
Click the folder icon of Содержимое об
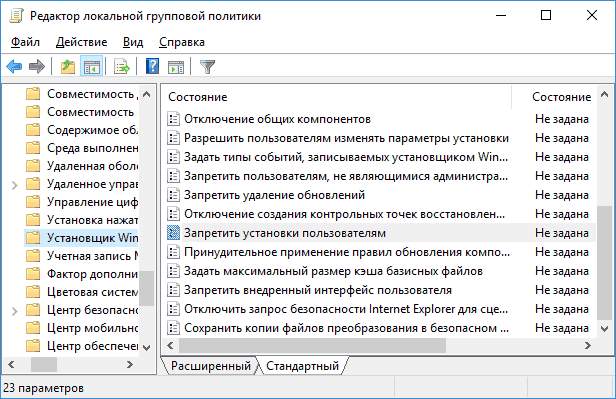pyautogui.click(x=33, y=130)
